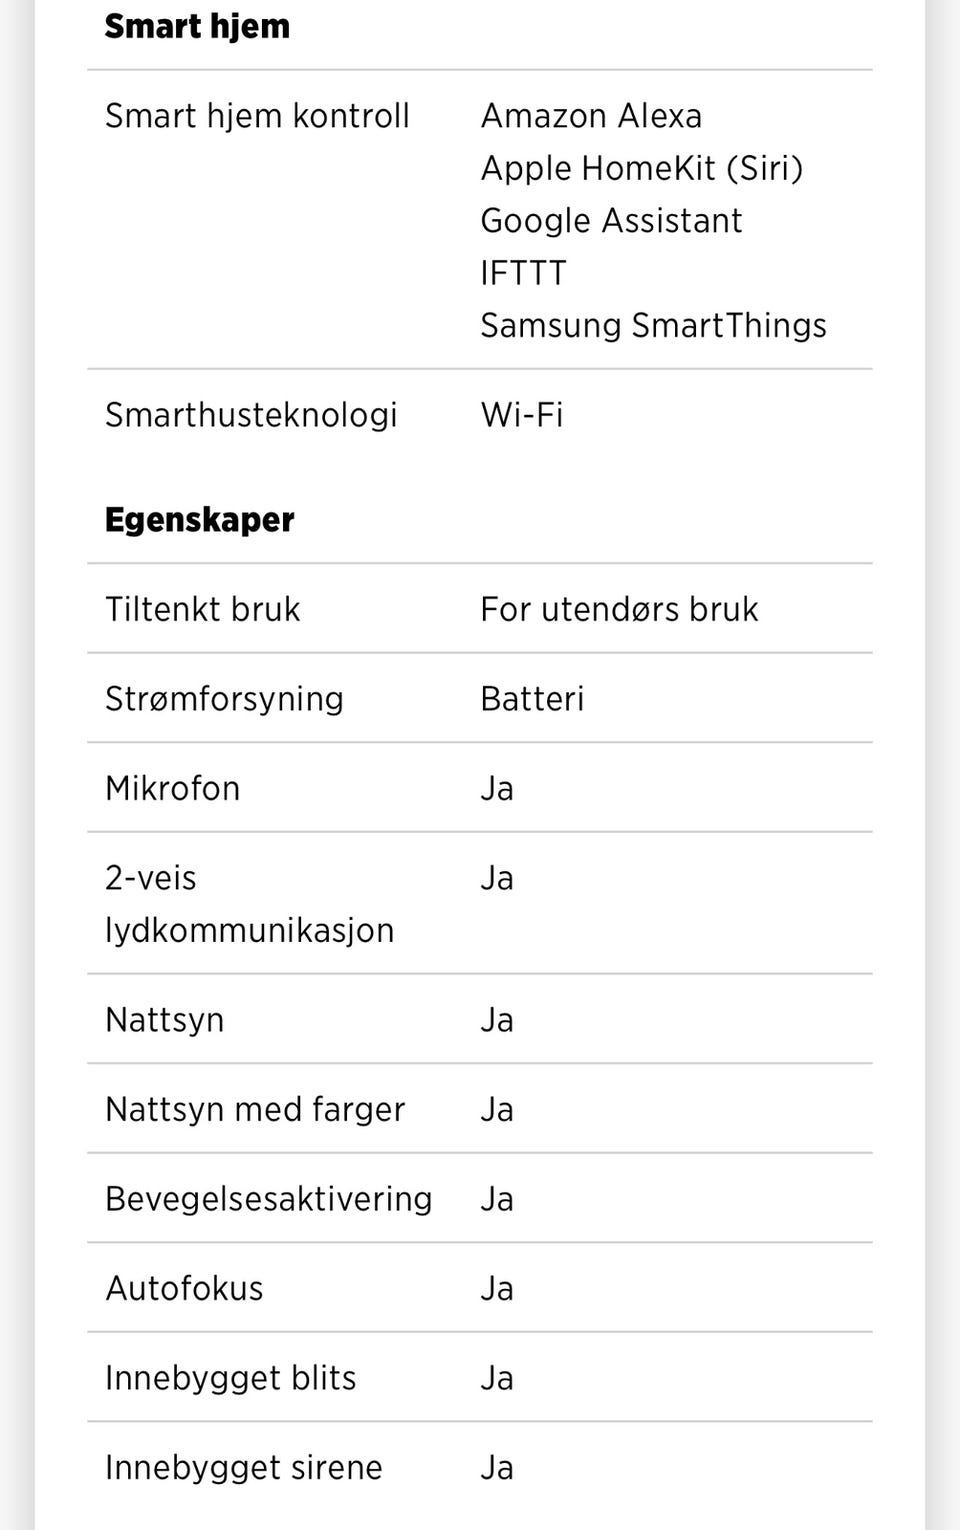The height and width of the screenshot is (1530, 960).
Task: Click the Bevegelsesaktivering row label
Action: coord(268,1199)
